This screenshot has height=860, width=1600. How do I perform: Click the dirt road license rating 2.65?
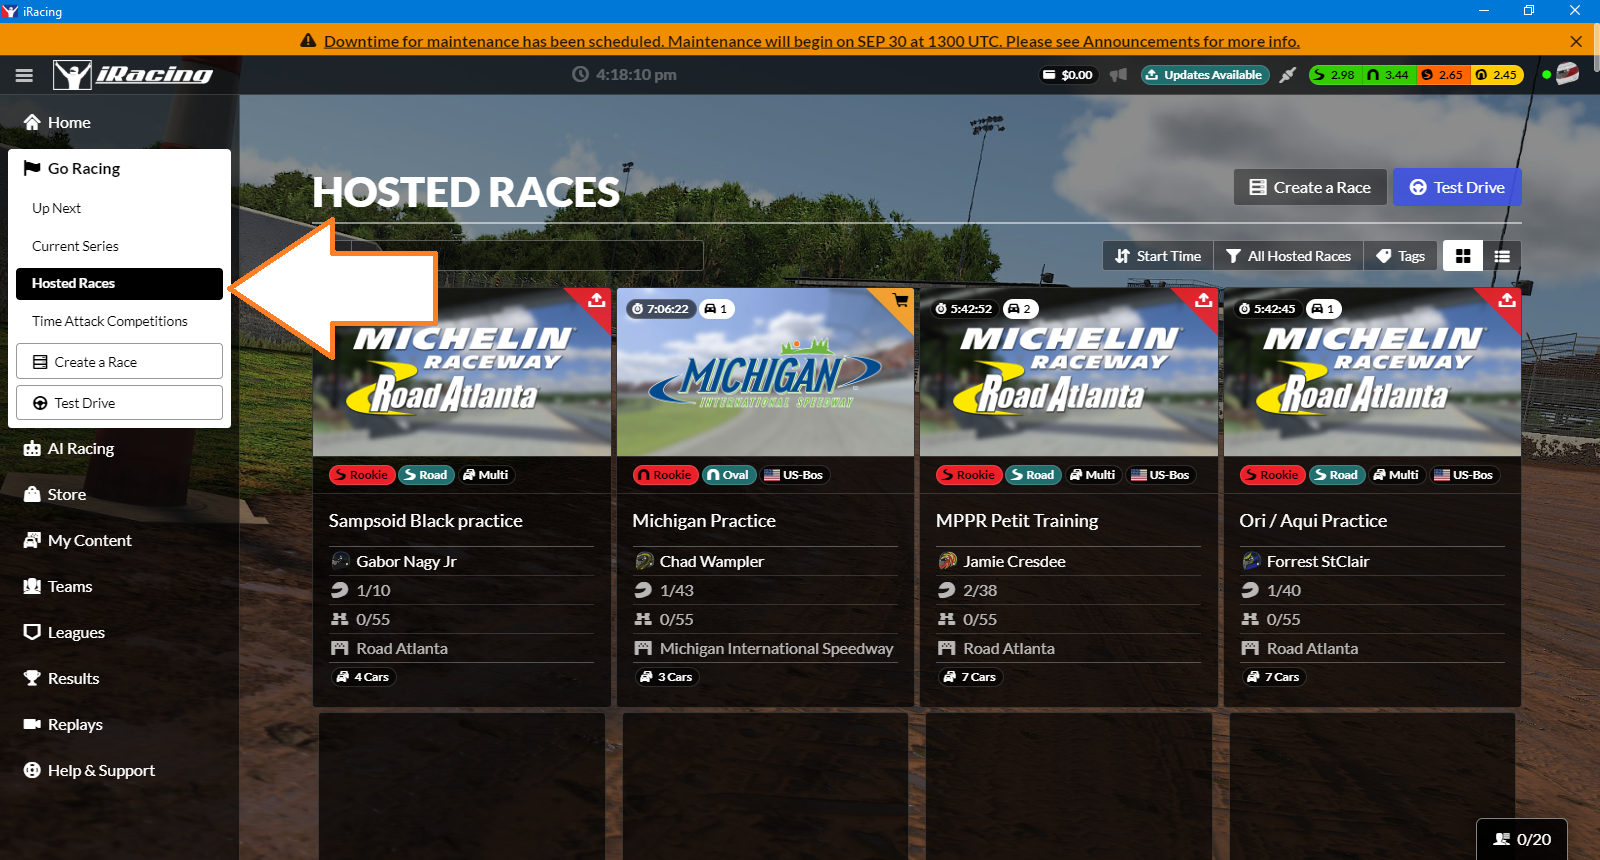pos(1443,75)
